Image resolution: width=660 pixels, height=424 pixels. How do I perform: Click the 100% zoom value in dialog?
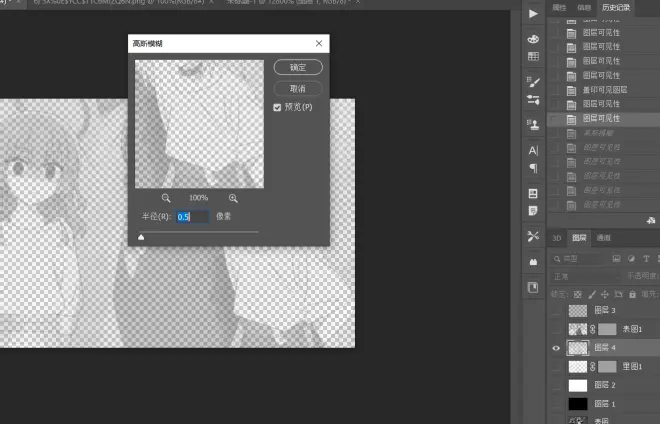tap(199, 198)
